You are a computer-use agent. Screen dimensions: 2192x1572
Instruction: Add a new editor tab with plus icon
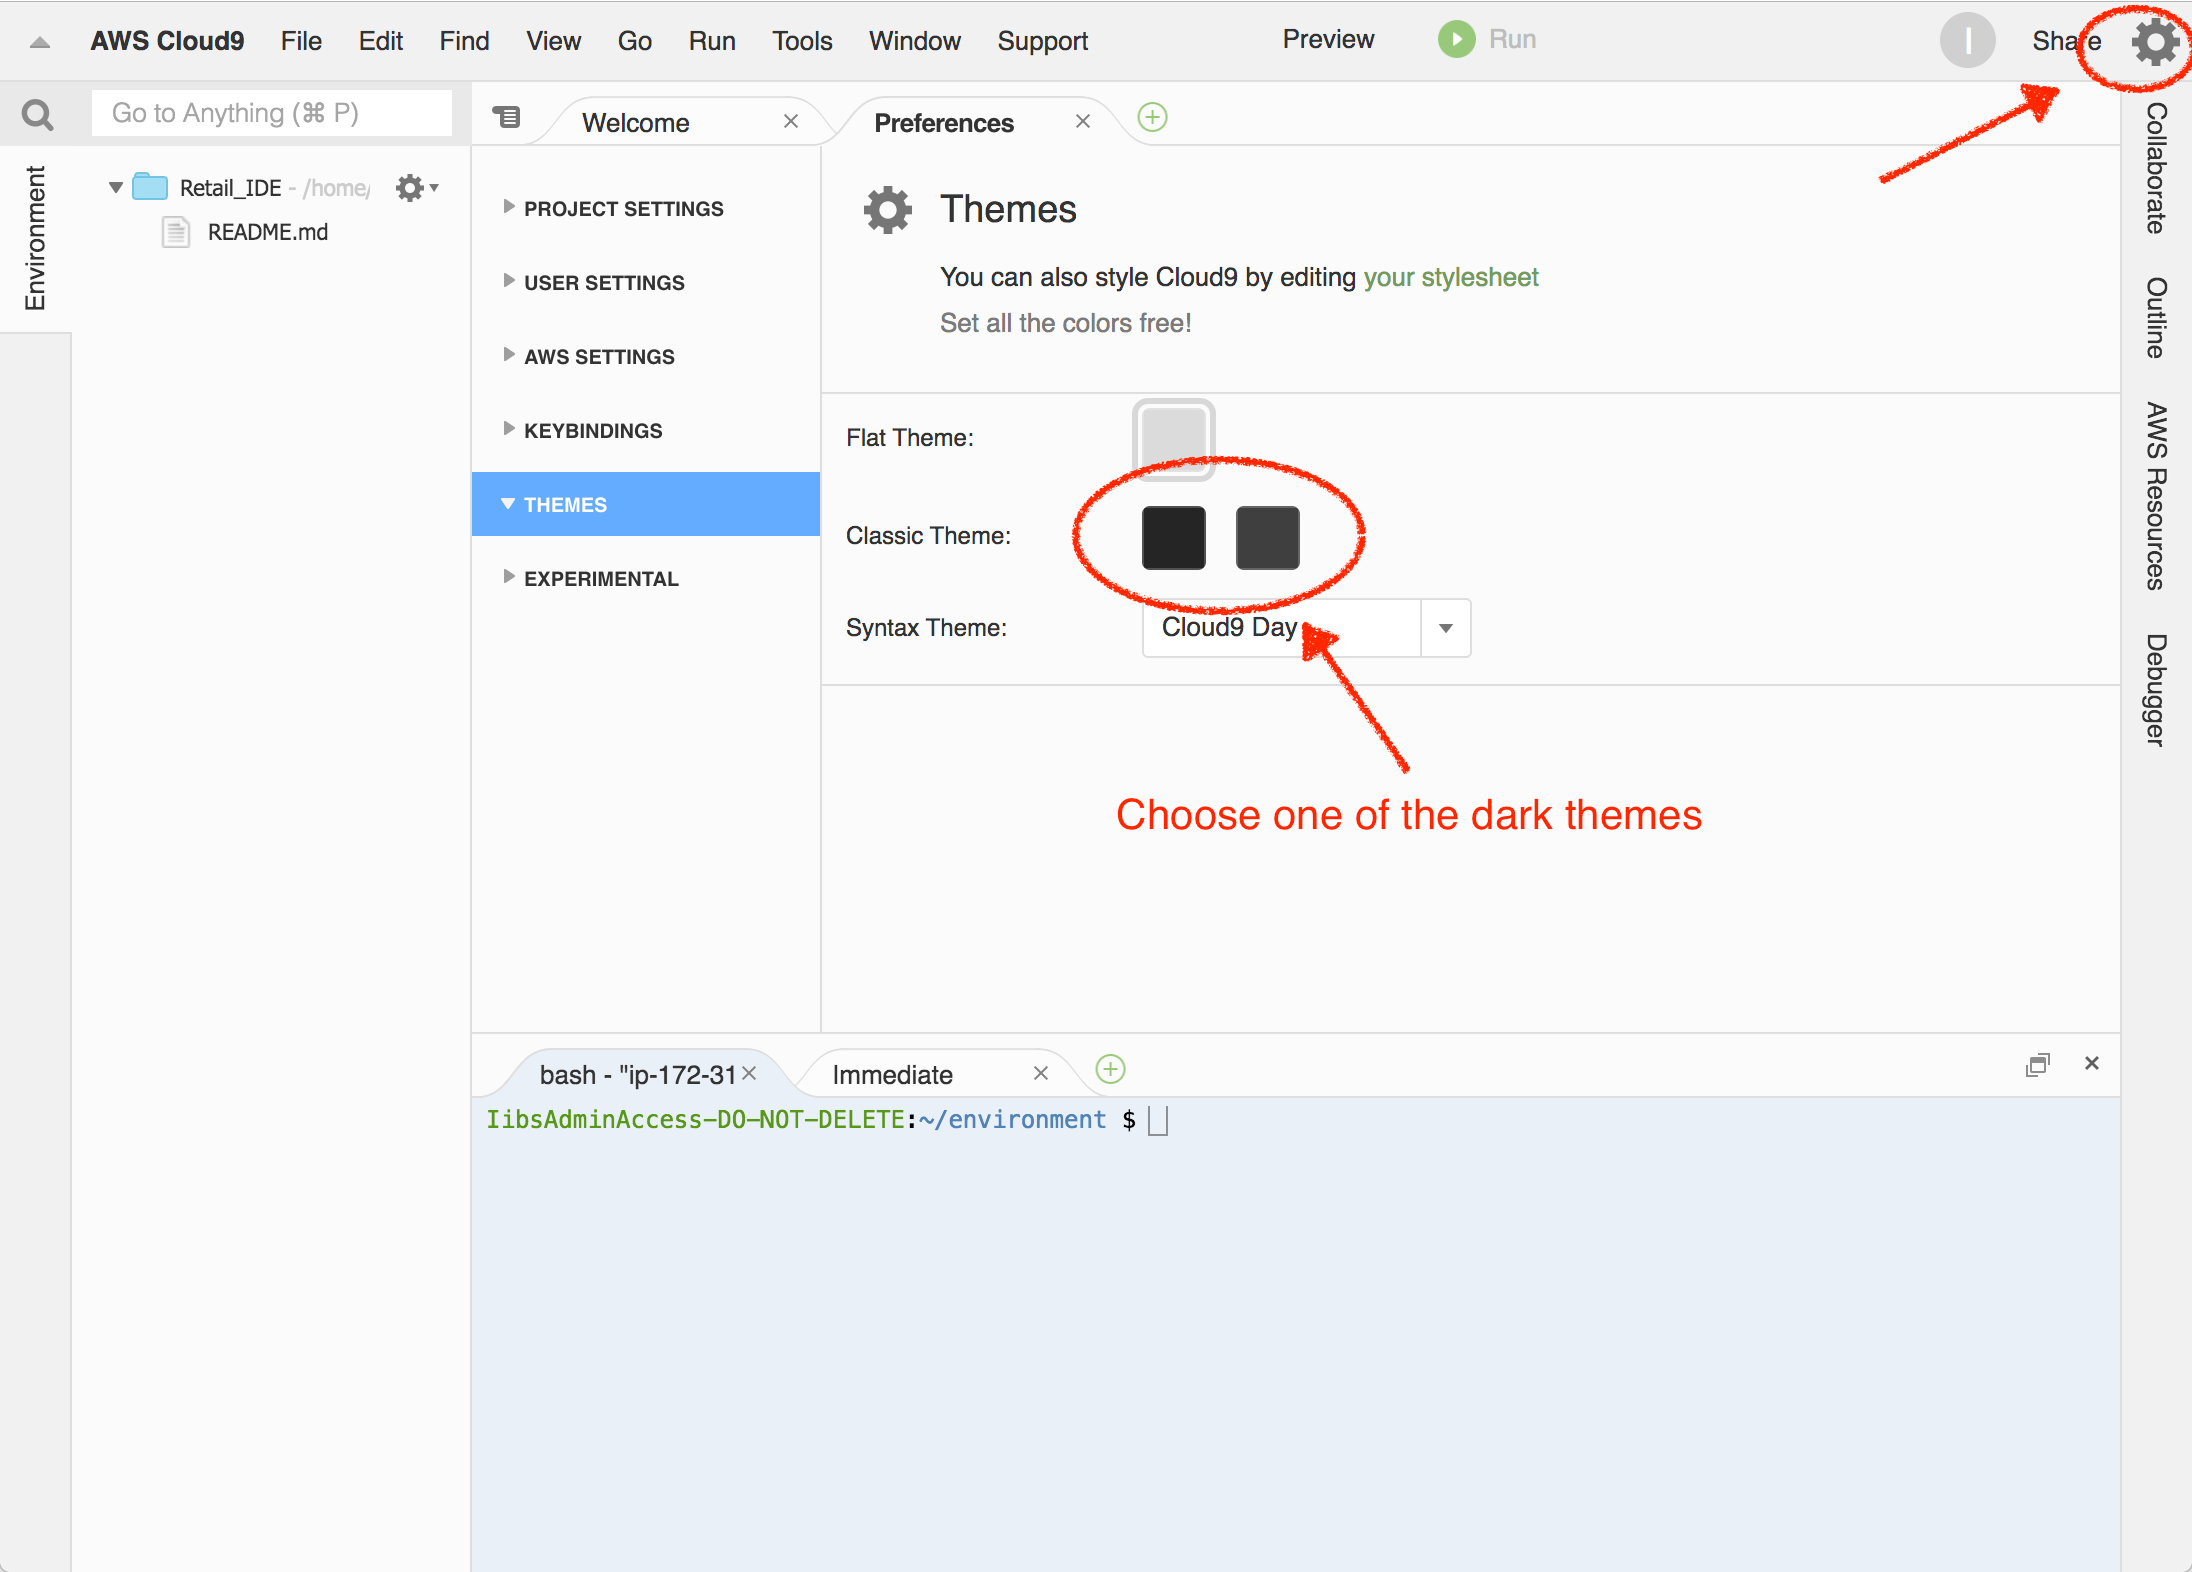tap(1153, 118)
